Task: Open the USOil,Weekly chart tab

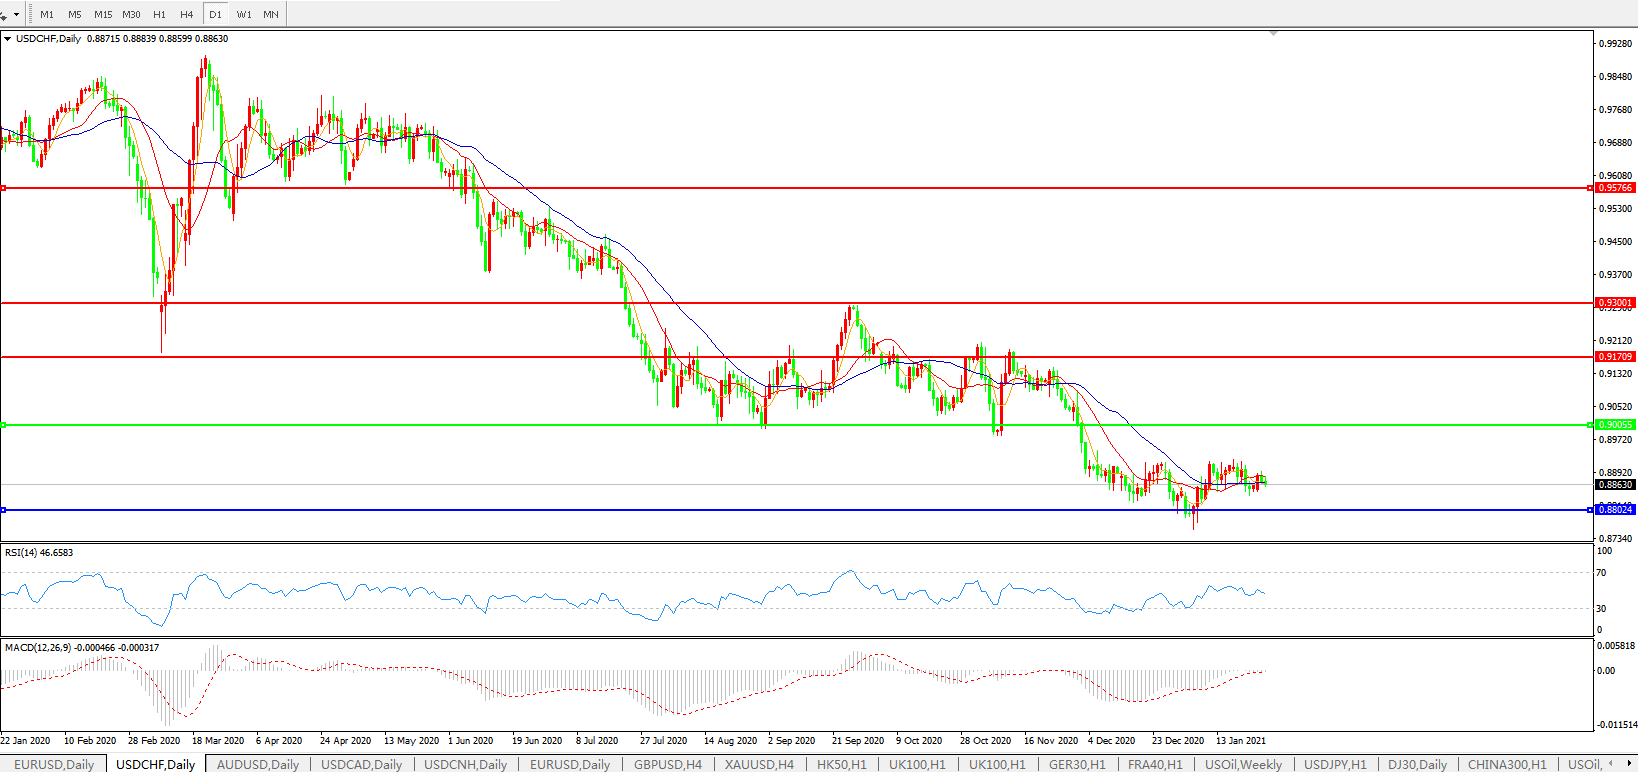Action: 1243,764
